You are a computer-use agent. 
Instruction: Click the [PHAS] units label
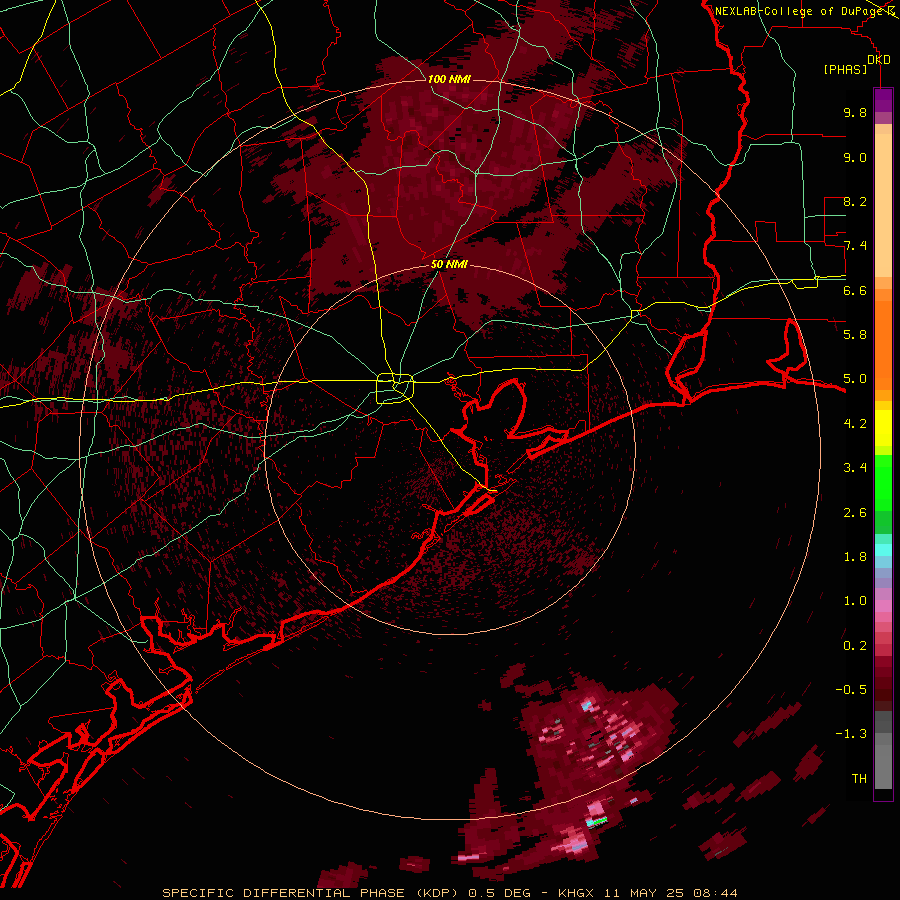point(845,70)
